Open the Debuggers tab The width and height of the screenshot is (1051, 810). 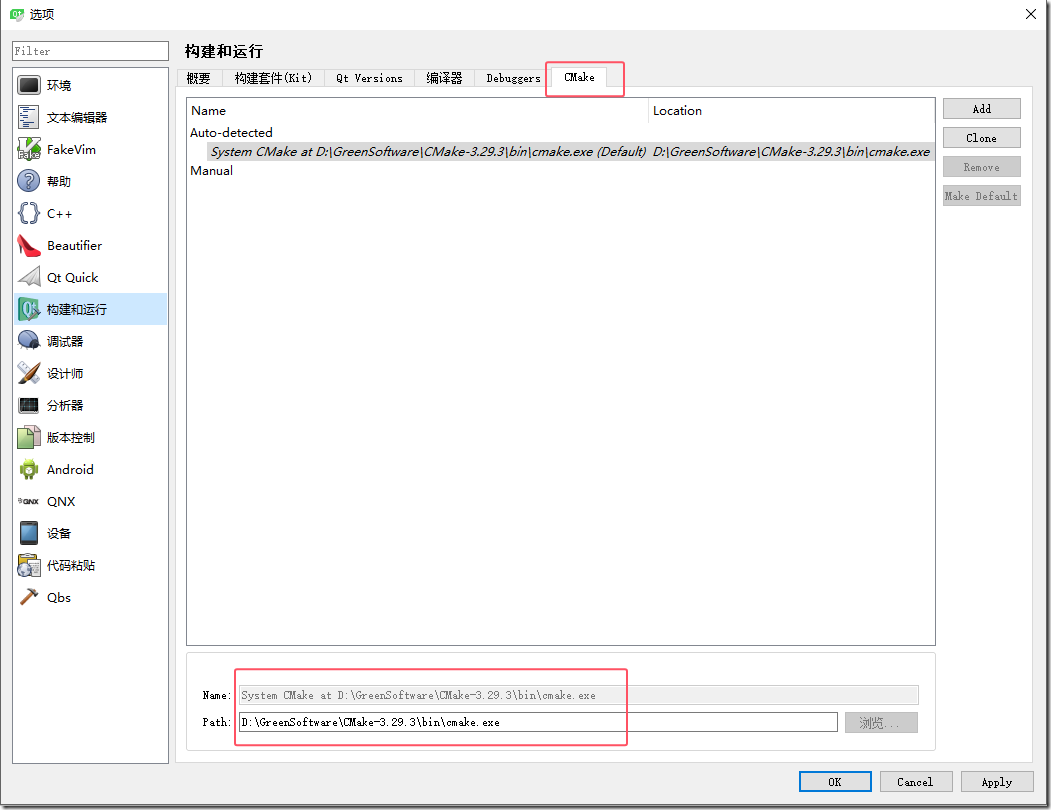click(513, 78)
